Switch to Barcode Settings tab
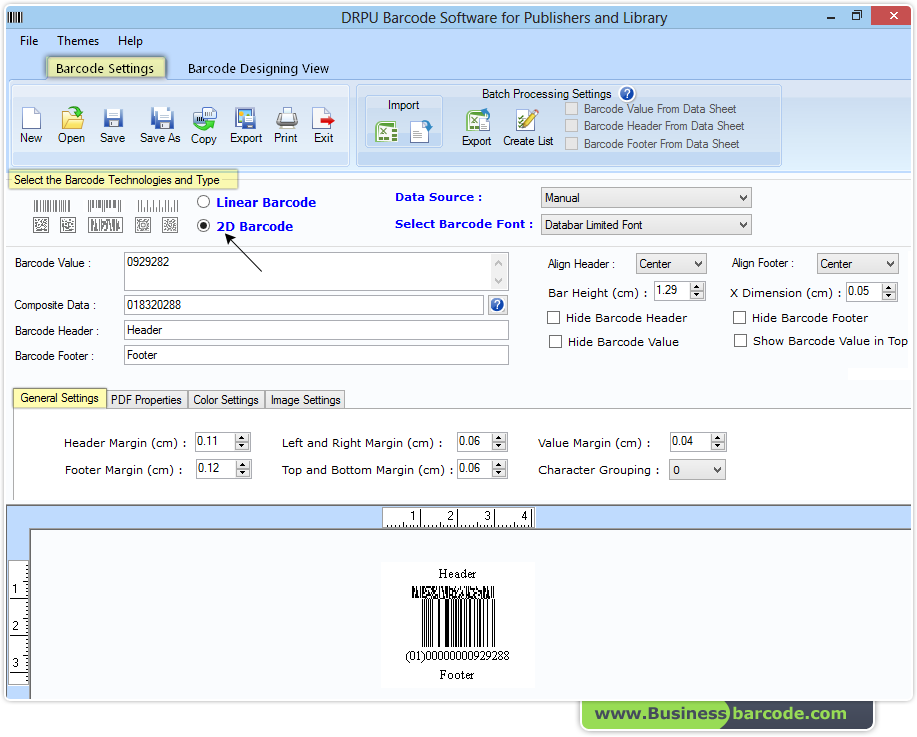The width and height of the screenshot is (917, 737). 105,68
